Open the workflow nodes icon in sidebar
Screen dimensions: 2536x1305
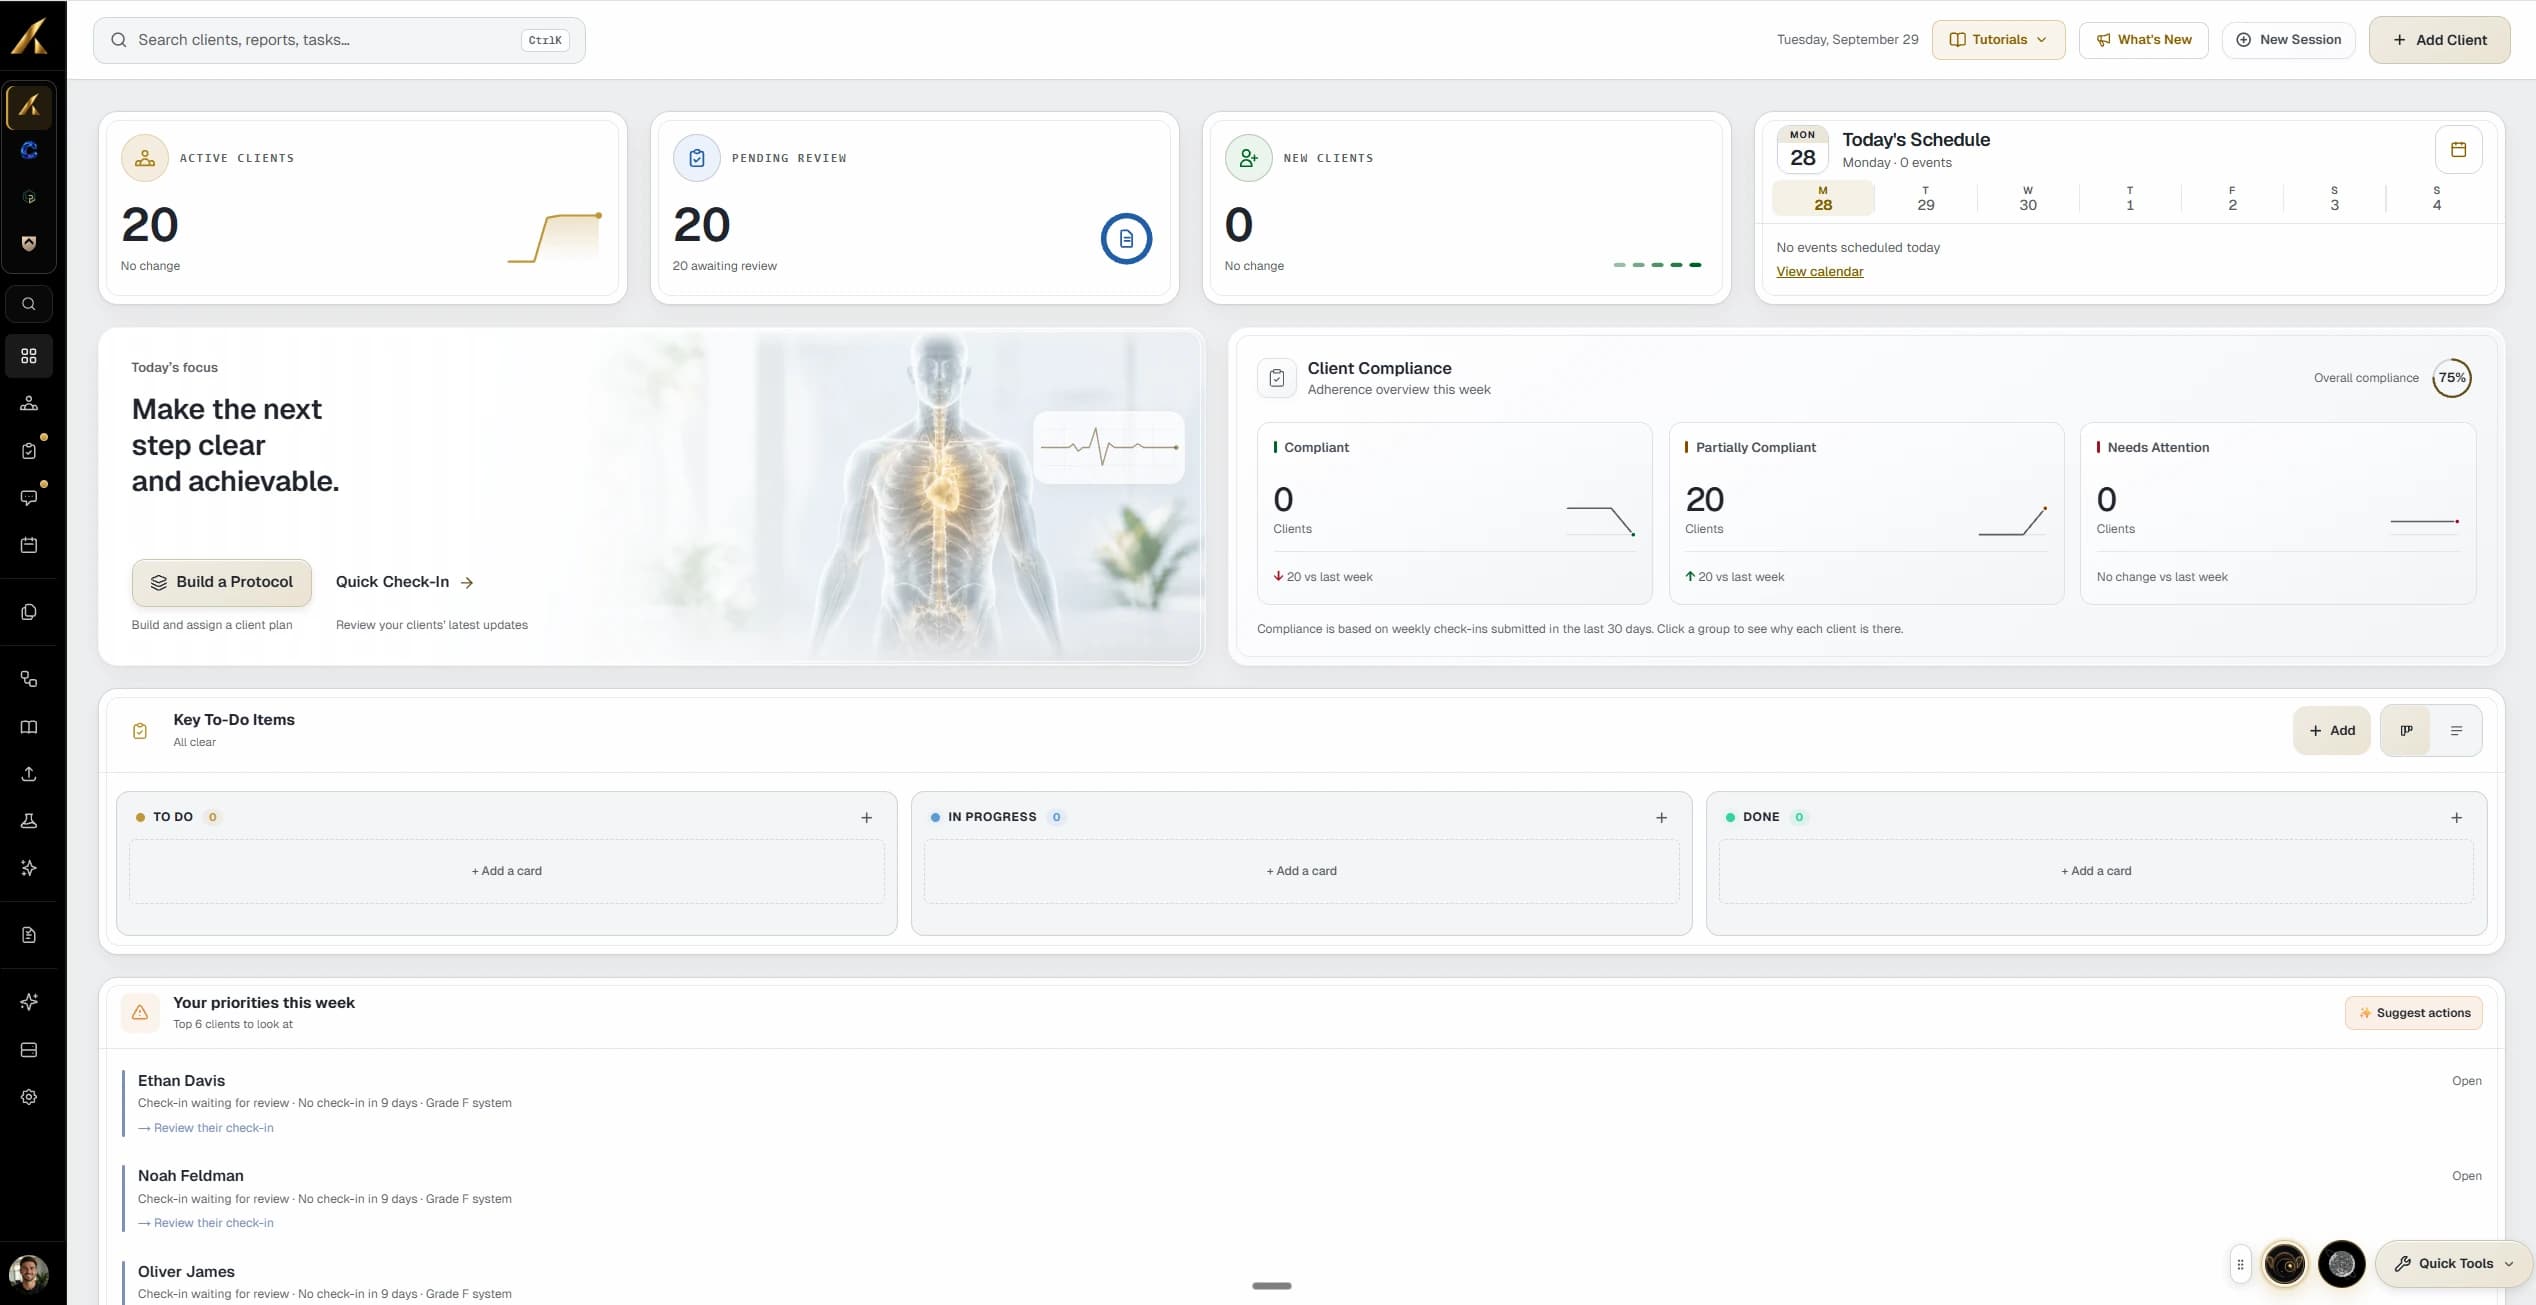pyautogui.click(x=29, y=679)
